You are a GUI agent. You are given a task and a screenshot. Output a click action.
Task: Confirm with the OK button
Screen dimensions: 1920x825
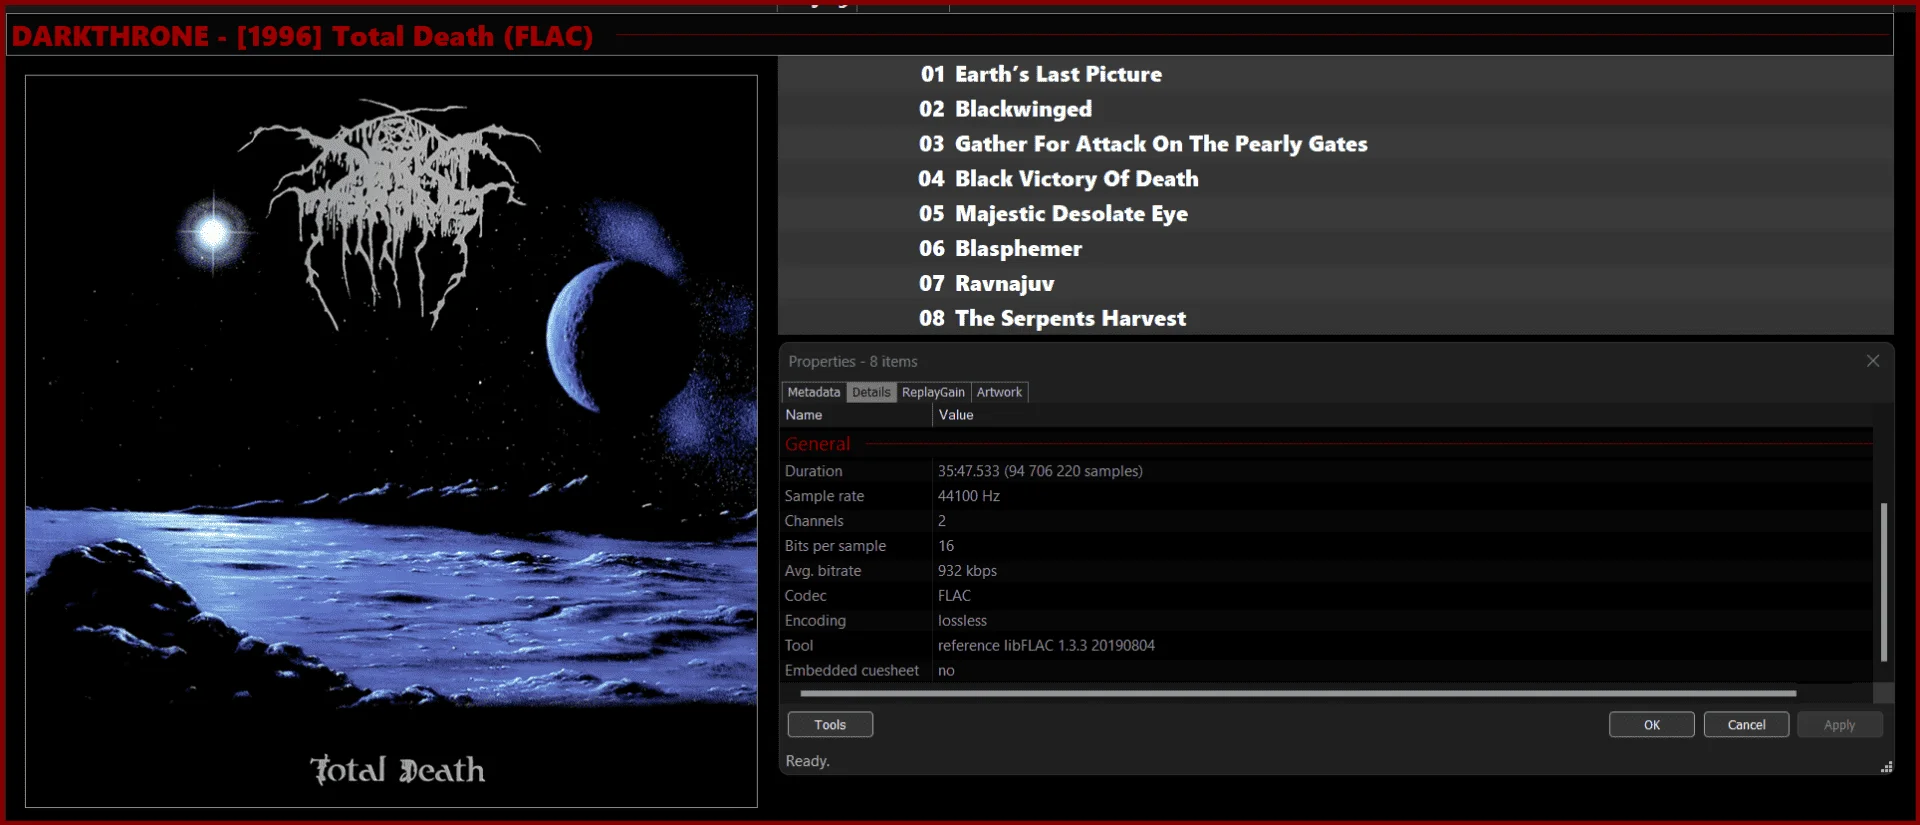click(1652, 724)
